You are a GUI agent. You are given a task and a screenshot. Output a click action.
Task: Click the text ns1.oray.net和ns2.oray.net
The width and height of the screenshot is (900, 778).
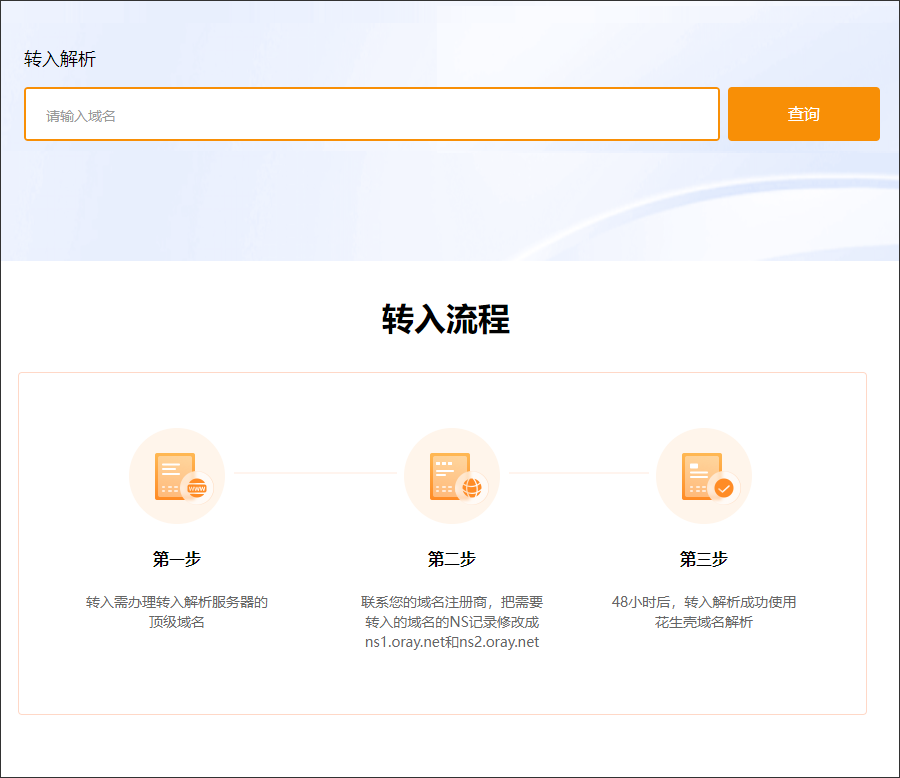tap(452, 642)
